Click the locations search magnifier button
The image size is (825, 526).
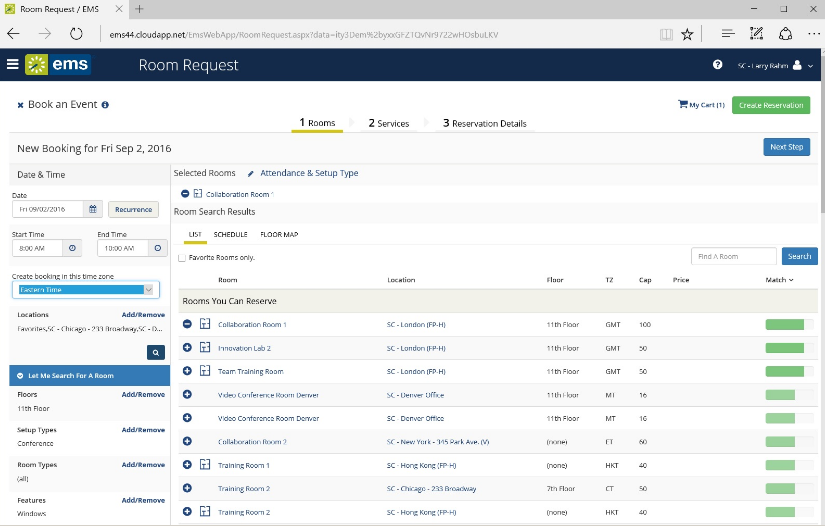click(156, 352)
